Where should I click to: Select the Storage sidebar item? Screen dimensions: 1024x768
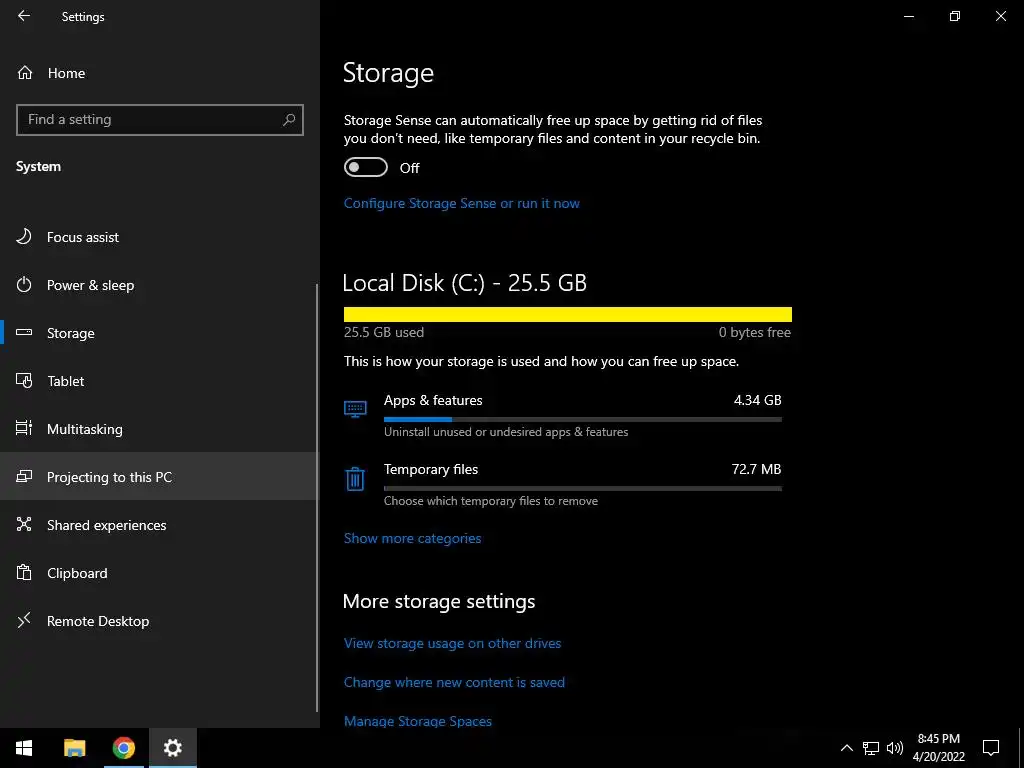click(70, 333)
